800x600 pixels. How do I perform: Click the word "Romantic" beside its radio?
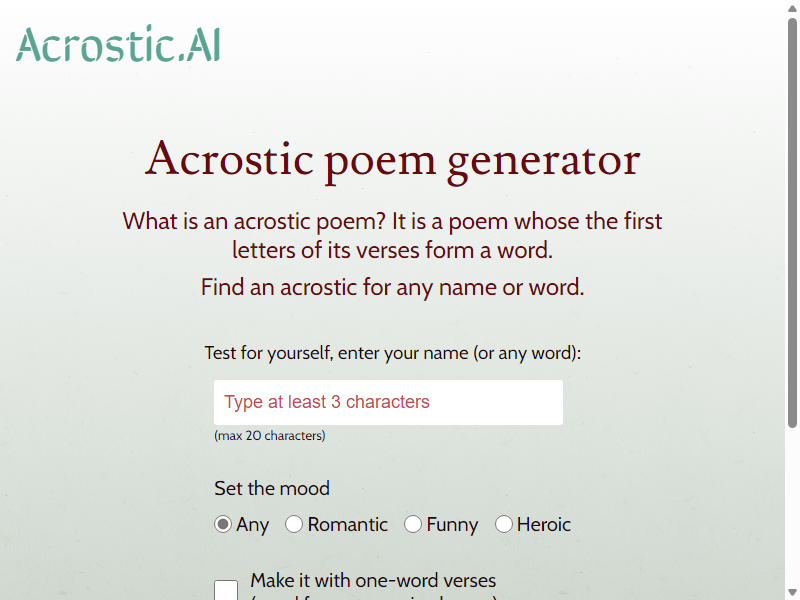tap(347, 524)
